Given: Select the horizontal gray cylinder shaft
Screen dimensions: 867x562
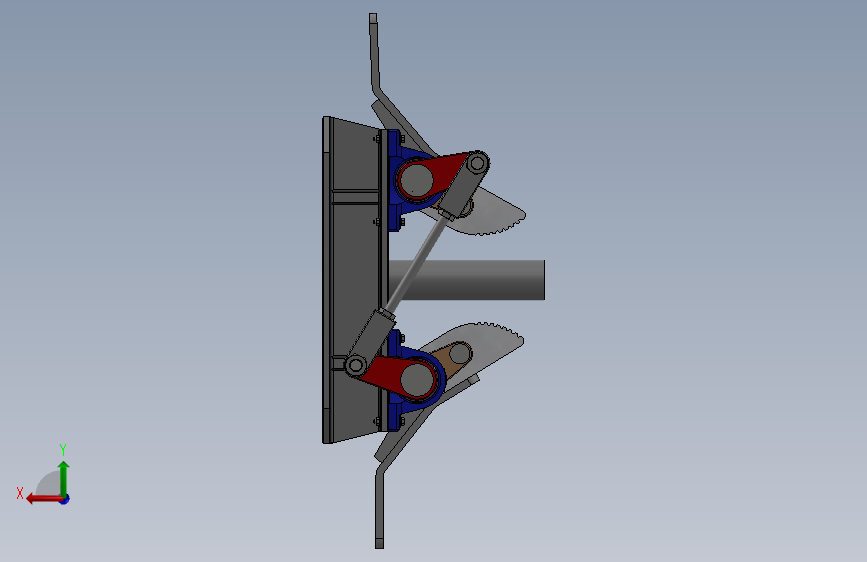Looking at the screenshot, I should tap(474, 280).
